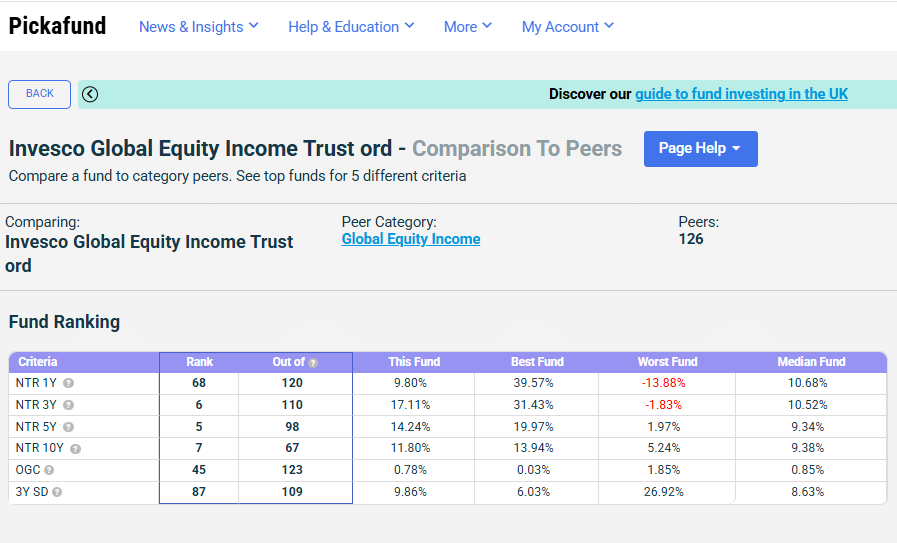
Task: Select the 17.11% this fund value
Action: coord(410,405)
